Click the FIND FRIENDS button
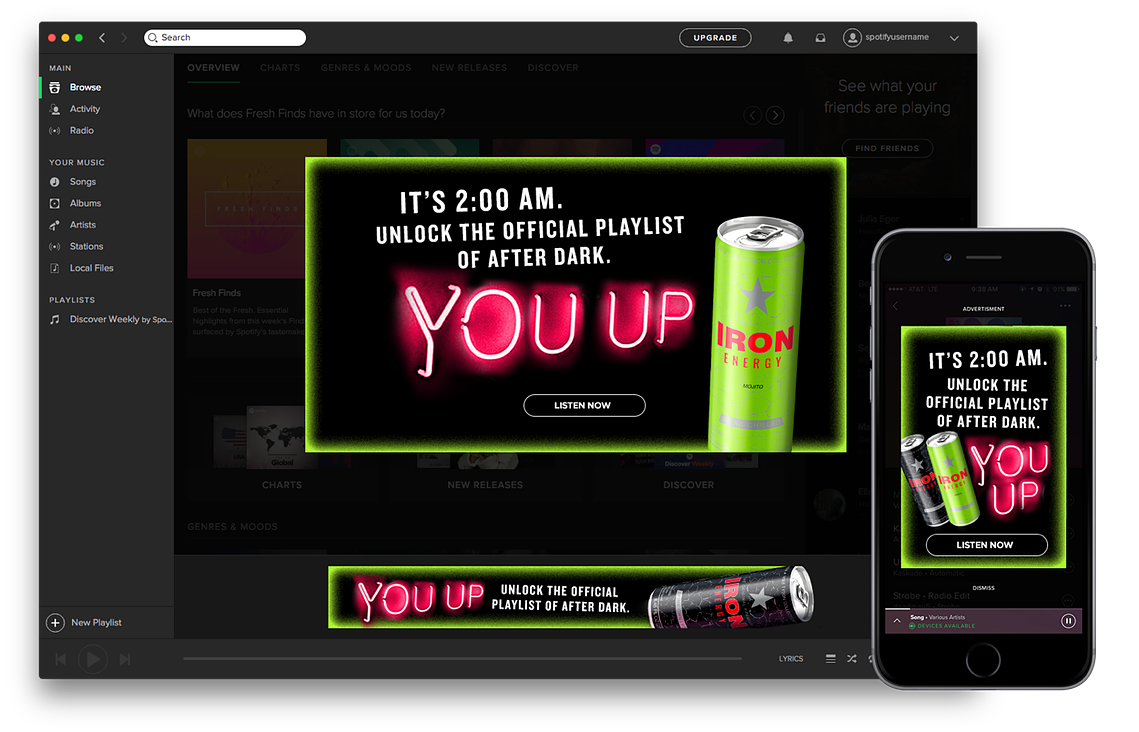Screen dimensions: 1139x732 (x=887, y=148)
